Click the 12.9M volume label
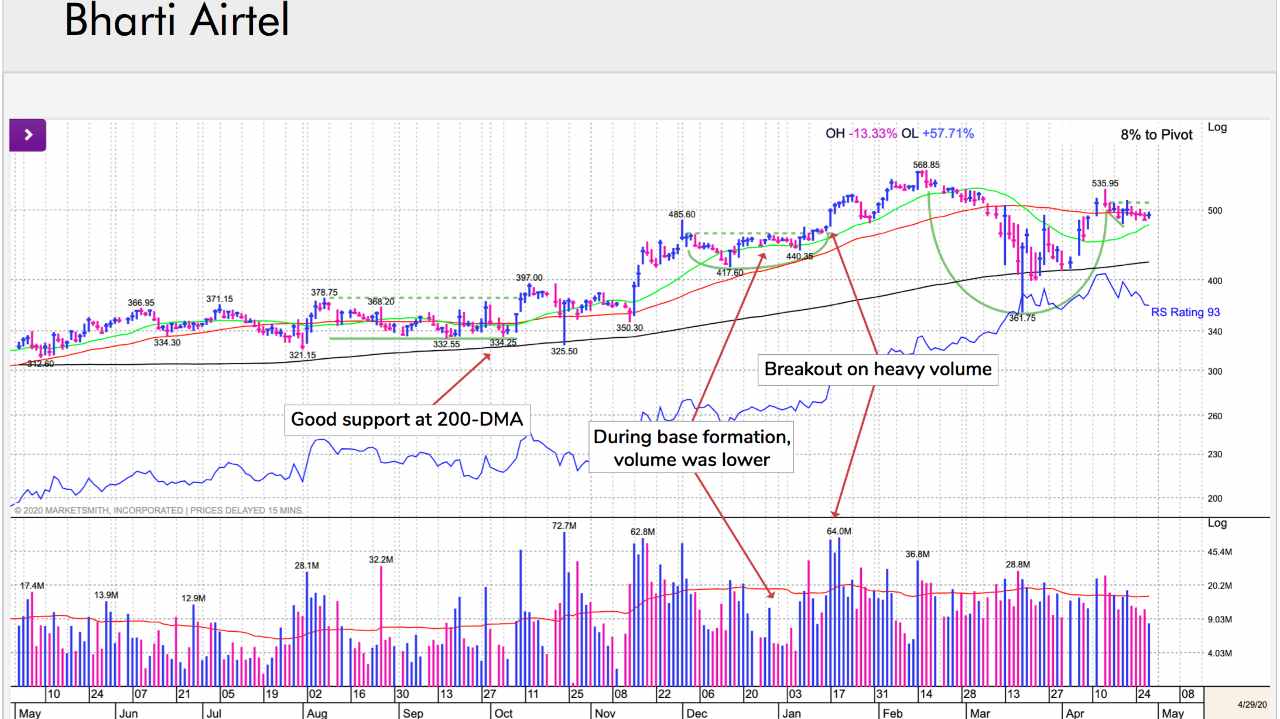The image size is (1280, 719). (193, 598)
